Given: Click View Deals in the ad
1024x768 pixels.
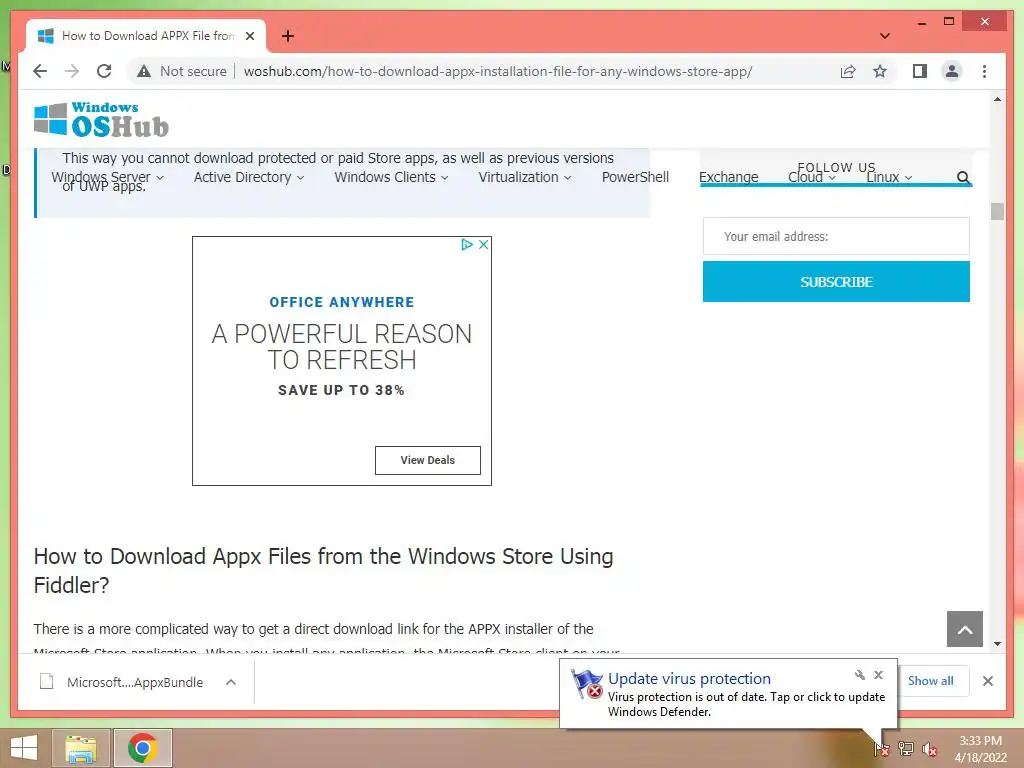Looking at the screenshot, I should point(428,460).
